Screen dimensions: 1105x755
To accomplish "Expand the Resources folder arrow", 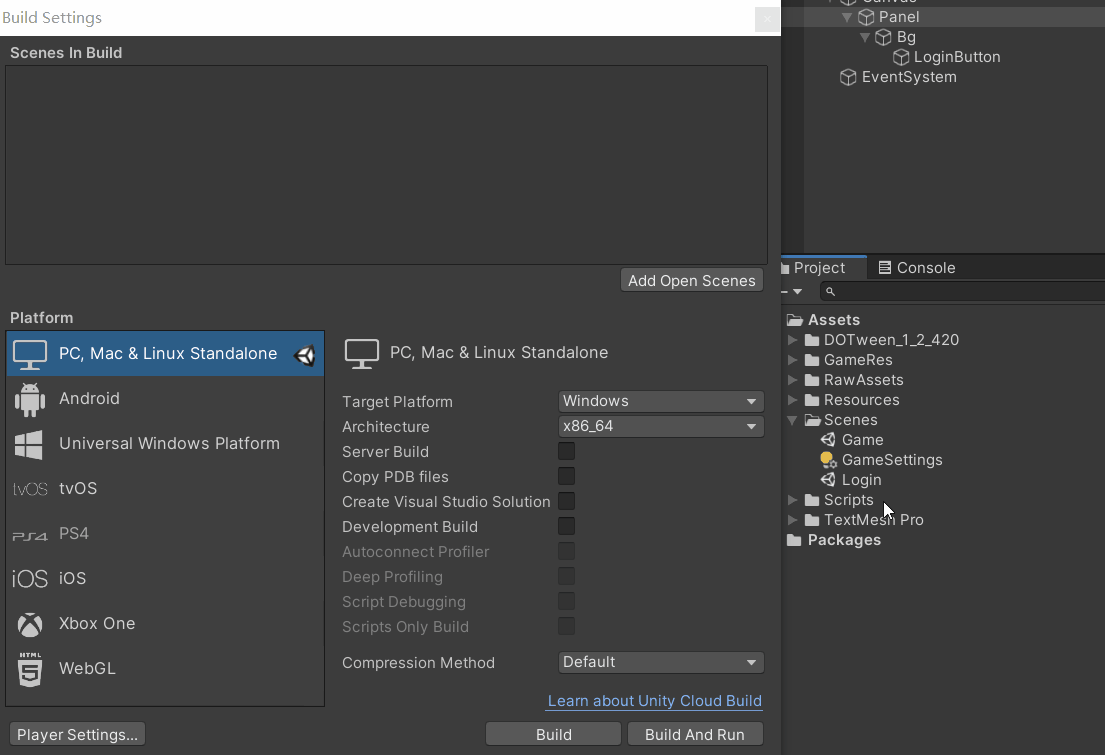I will tap(793, 400).
